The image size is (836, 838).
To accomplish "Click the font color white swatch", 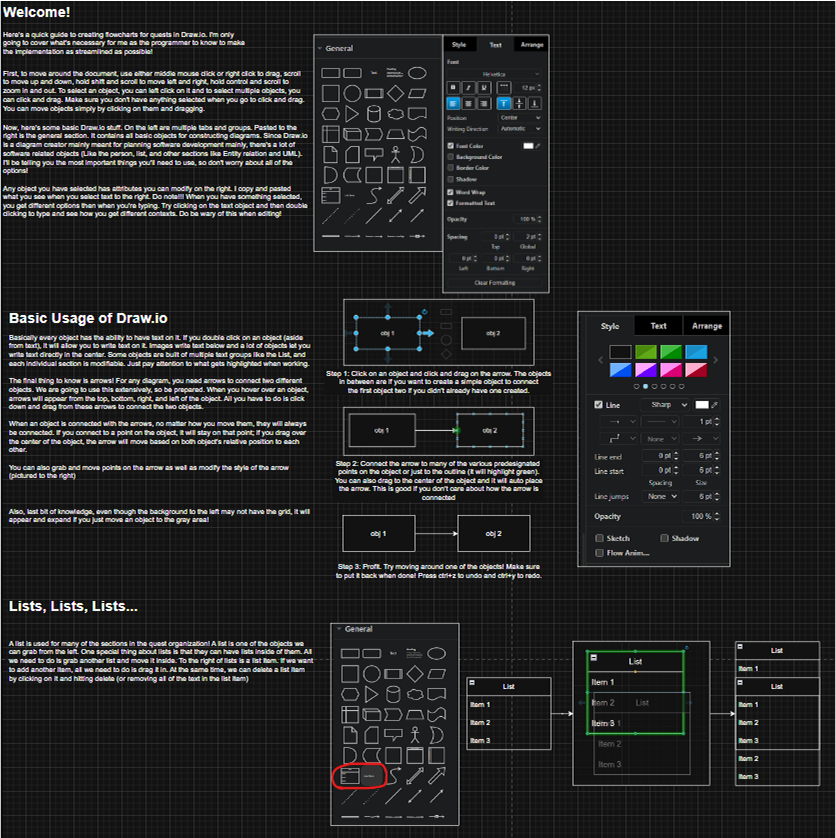I will 528,146.
